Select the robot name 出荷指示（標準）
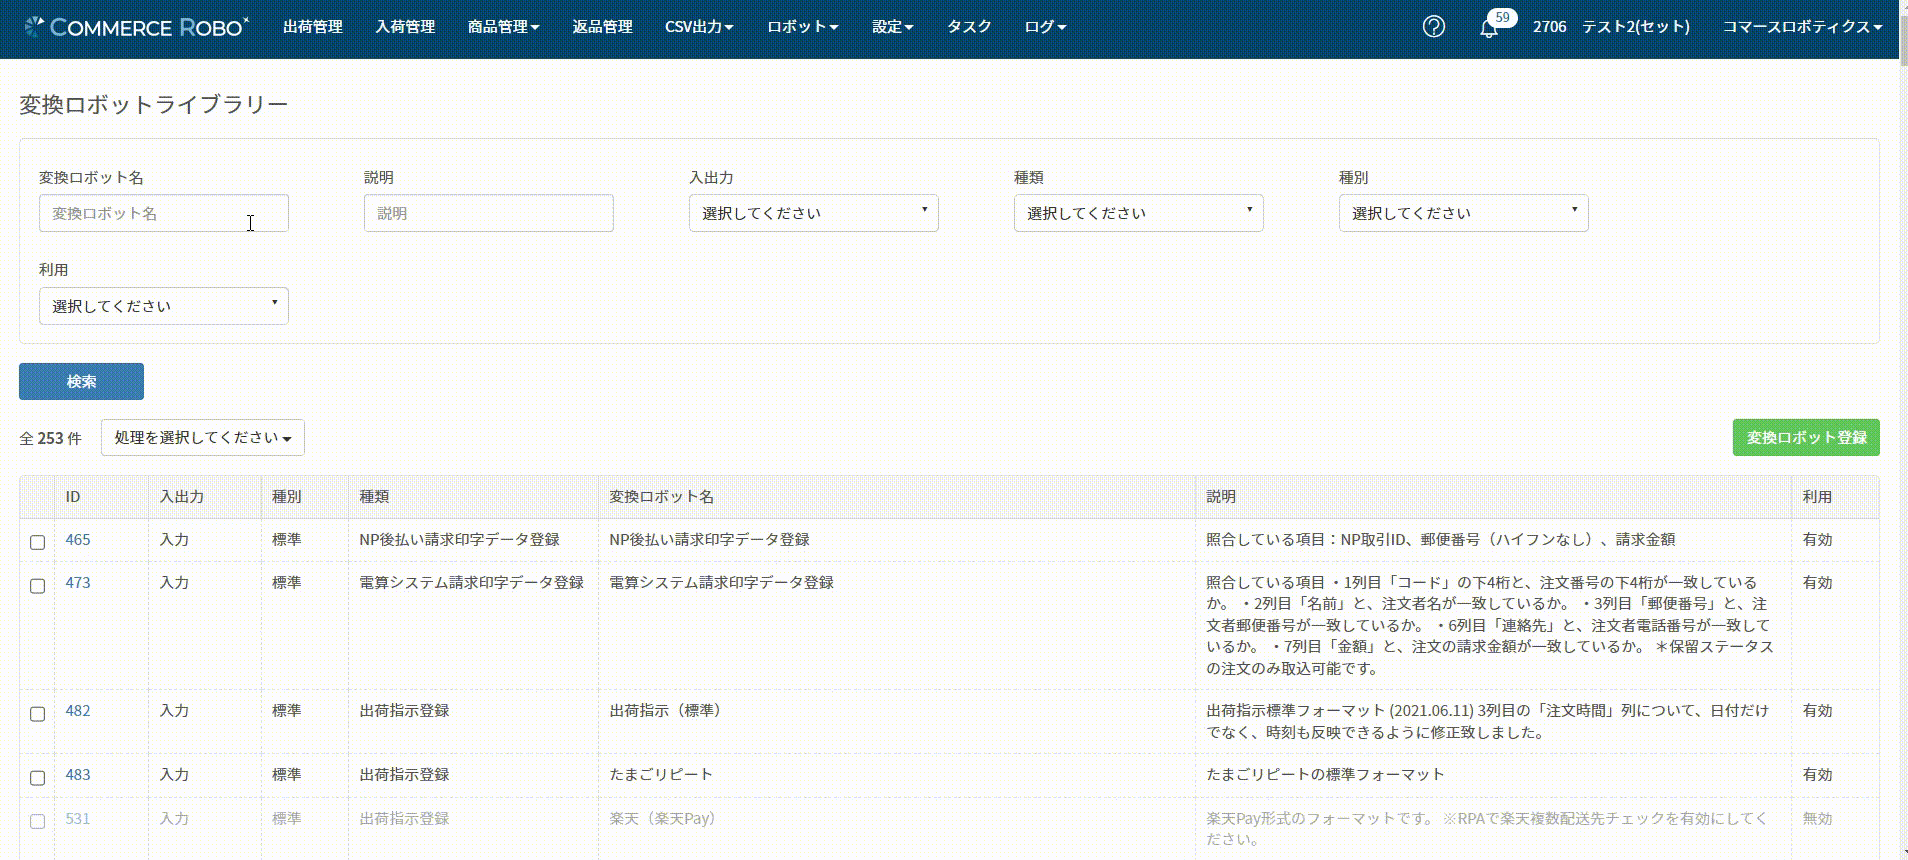Image resolution: width=1908 pixels, height=860 pixels. pyautogui.click(x=666, y=711)
